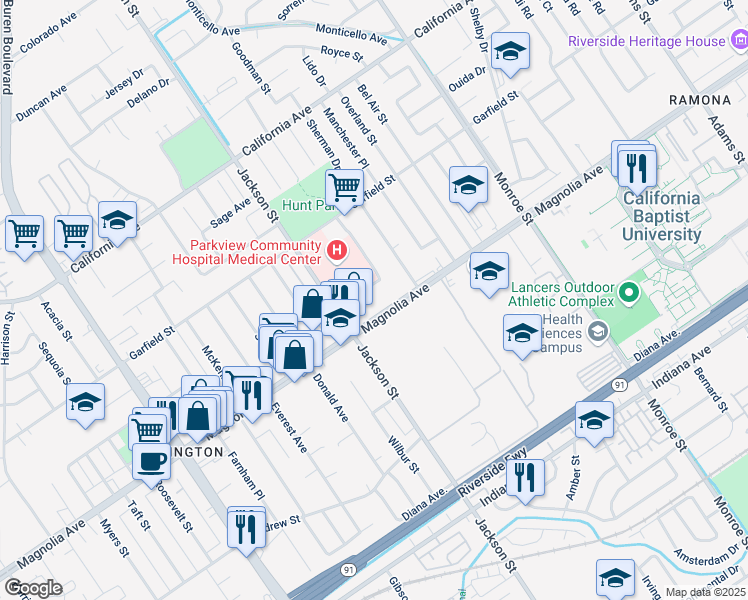The height and width of the screenshot is (600, 748).
Task: Open the Parkview Community Hospital marker
Action: [337, 251]
